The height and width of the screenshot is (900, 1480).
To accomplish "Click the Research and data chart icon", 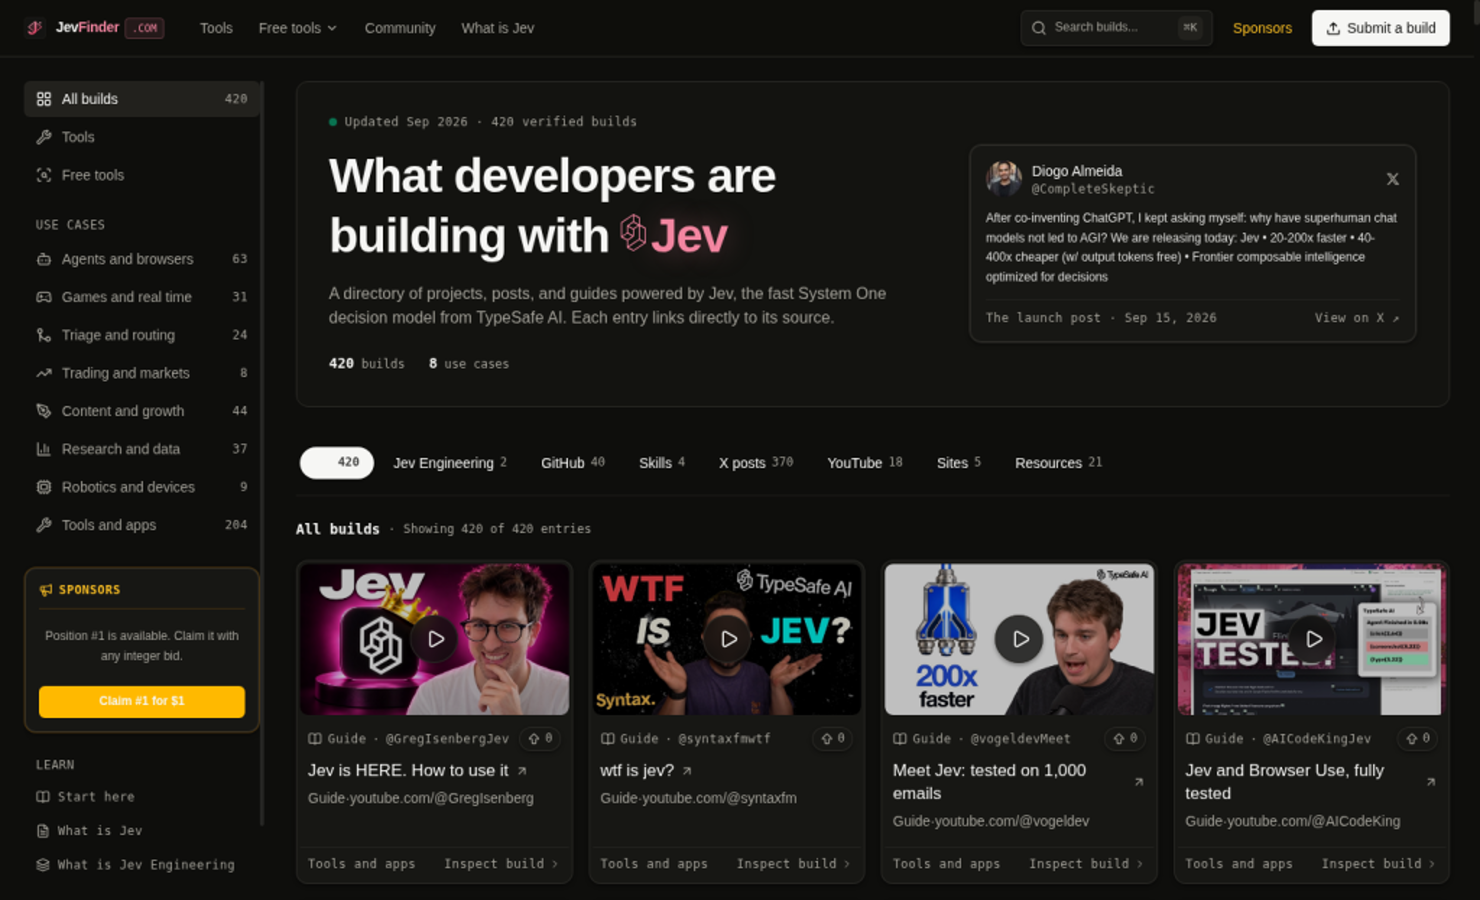I will (44, 449).
